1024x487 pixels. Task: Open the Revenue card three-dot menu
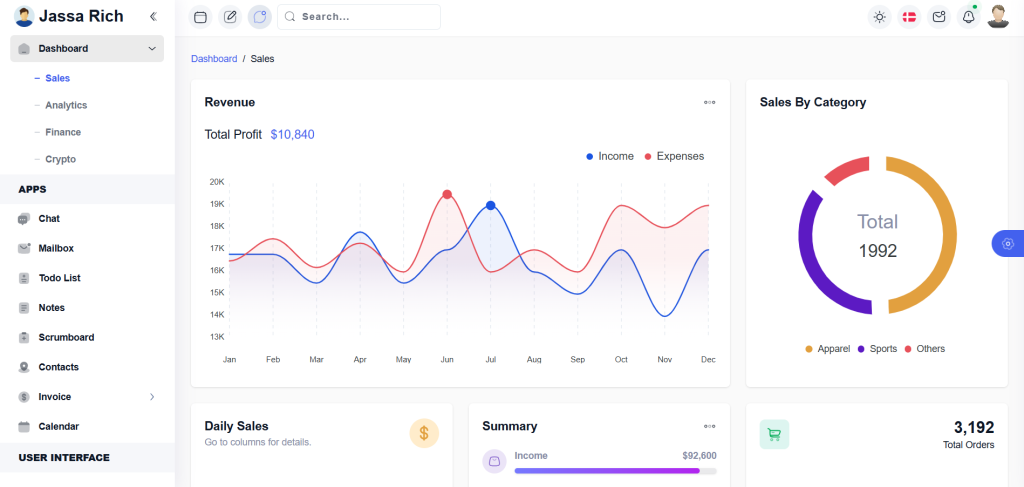[709, 102]
